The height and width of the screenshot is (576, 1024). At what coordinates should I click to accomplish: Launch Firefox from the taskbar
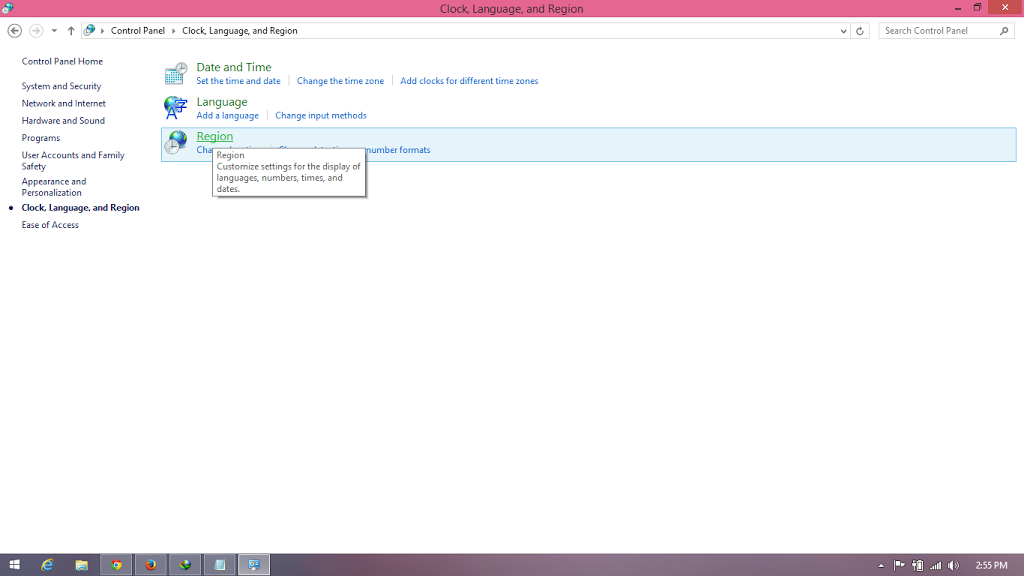point(150,565)
